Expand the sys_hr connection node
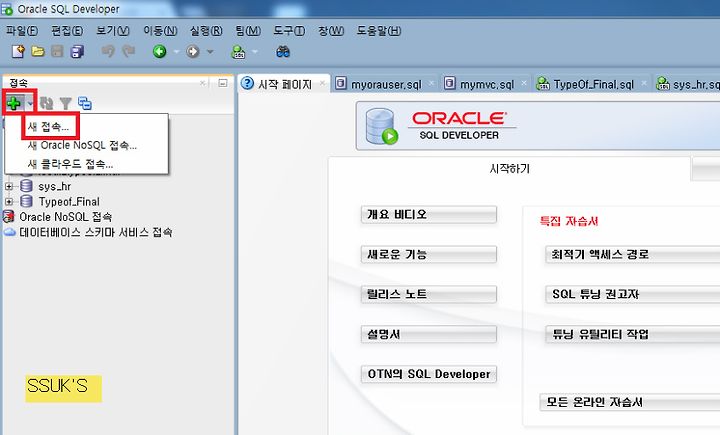Image resolution: width=720 pixels, height=435 pixels. click(9, 186)
